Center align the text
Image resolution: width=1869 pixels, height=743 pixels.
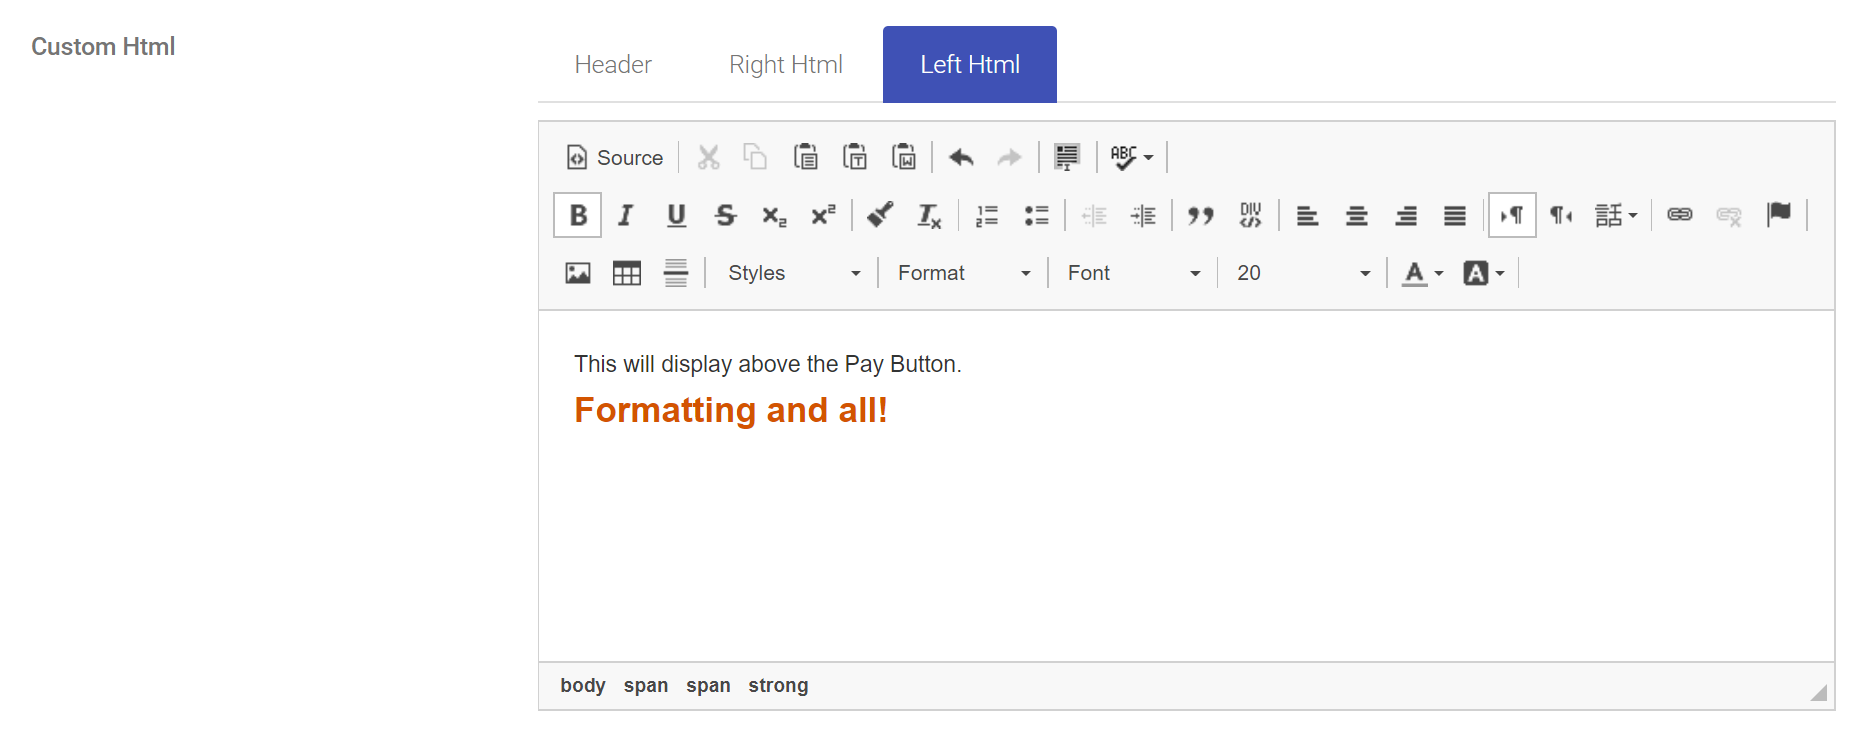1356,215
